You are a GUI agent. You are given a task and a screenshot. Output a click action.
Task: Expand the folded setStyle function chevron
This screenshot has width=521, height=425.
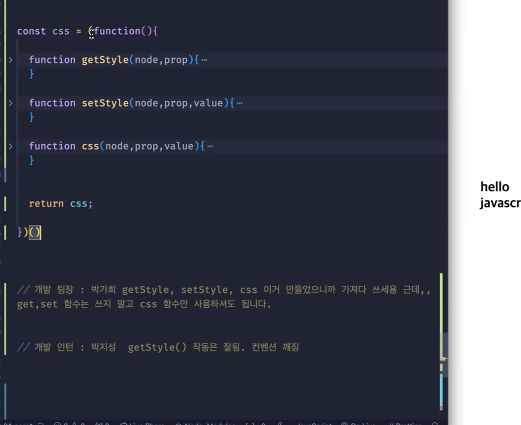click(11, 103)
